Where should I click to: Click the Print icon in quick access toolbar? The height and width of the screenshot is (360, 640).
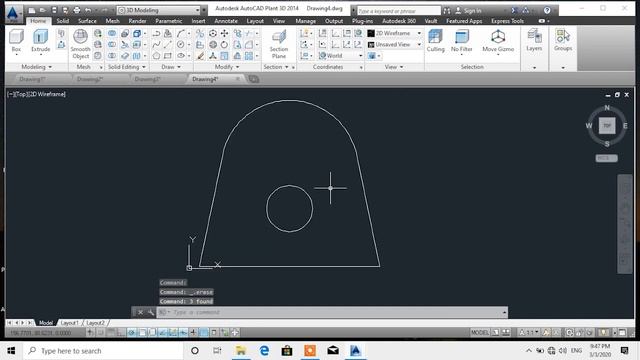[76, 10]
